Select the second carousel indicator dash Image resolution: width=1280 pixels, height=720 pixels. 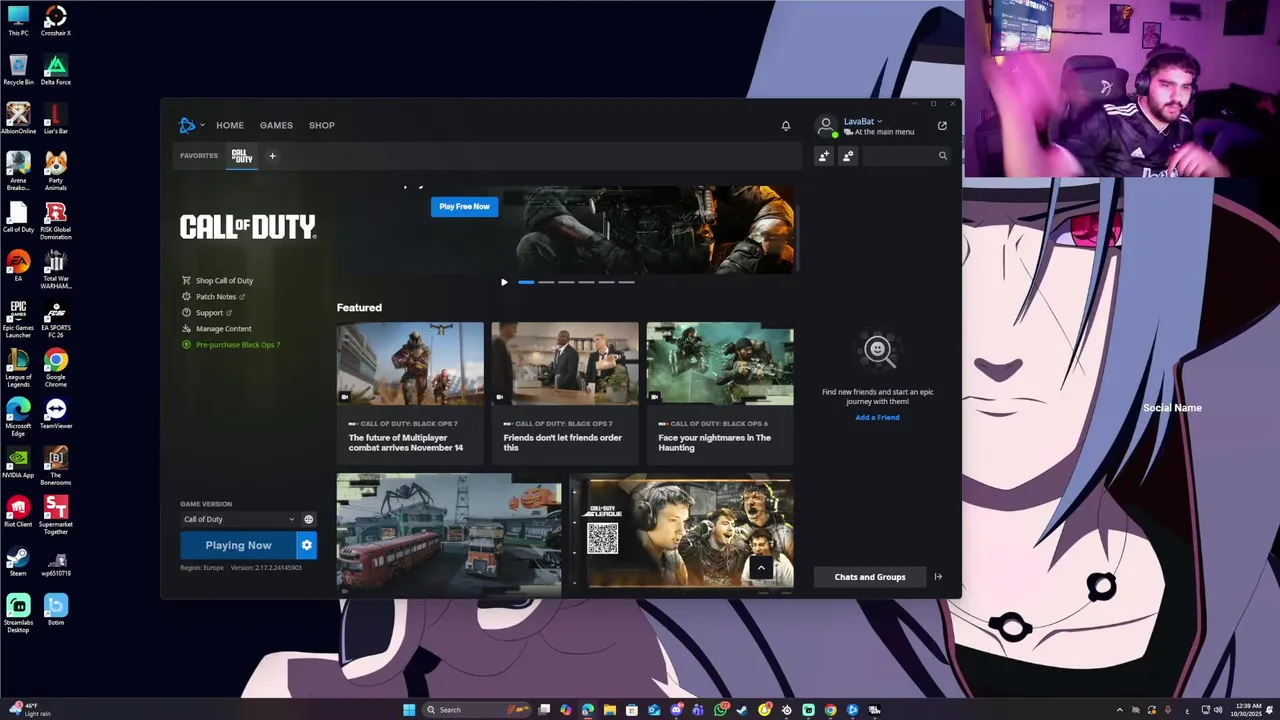pyautogui.click(x=546, y=282)
